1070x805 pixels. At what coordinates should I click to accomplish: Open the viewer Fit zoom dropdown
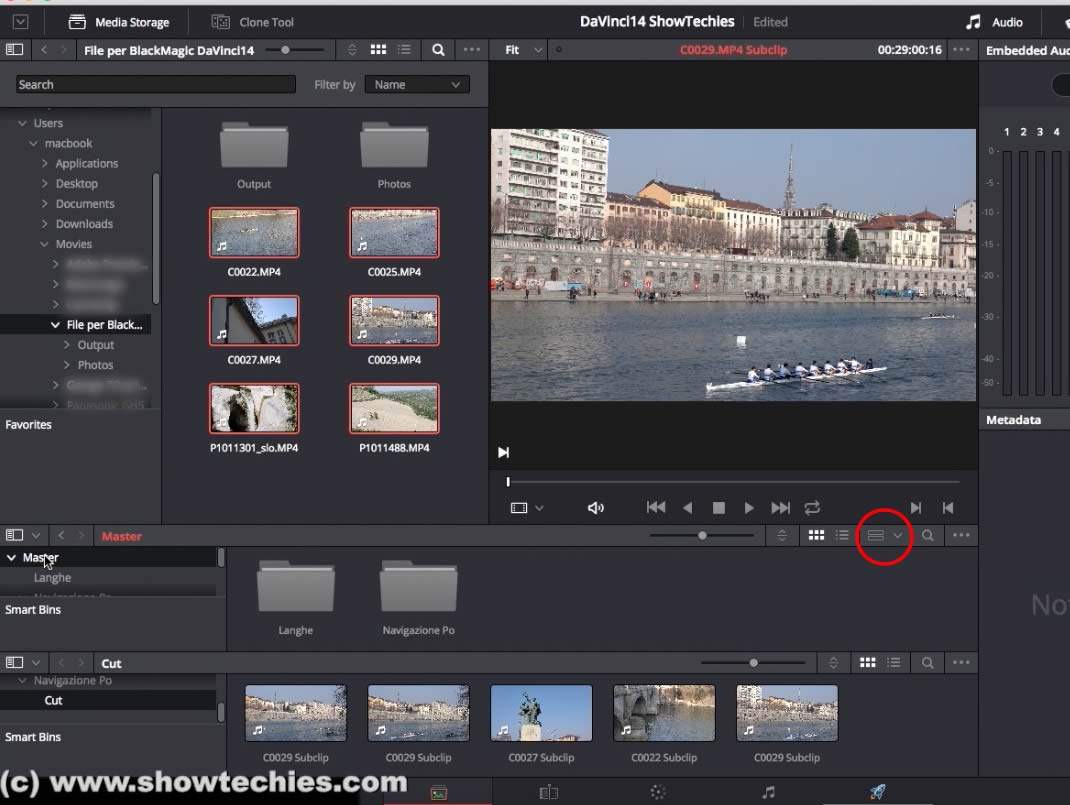click(523, 50)
